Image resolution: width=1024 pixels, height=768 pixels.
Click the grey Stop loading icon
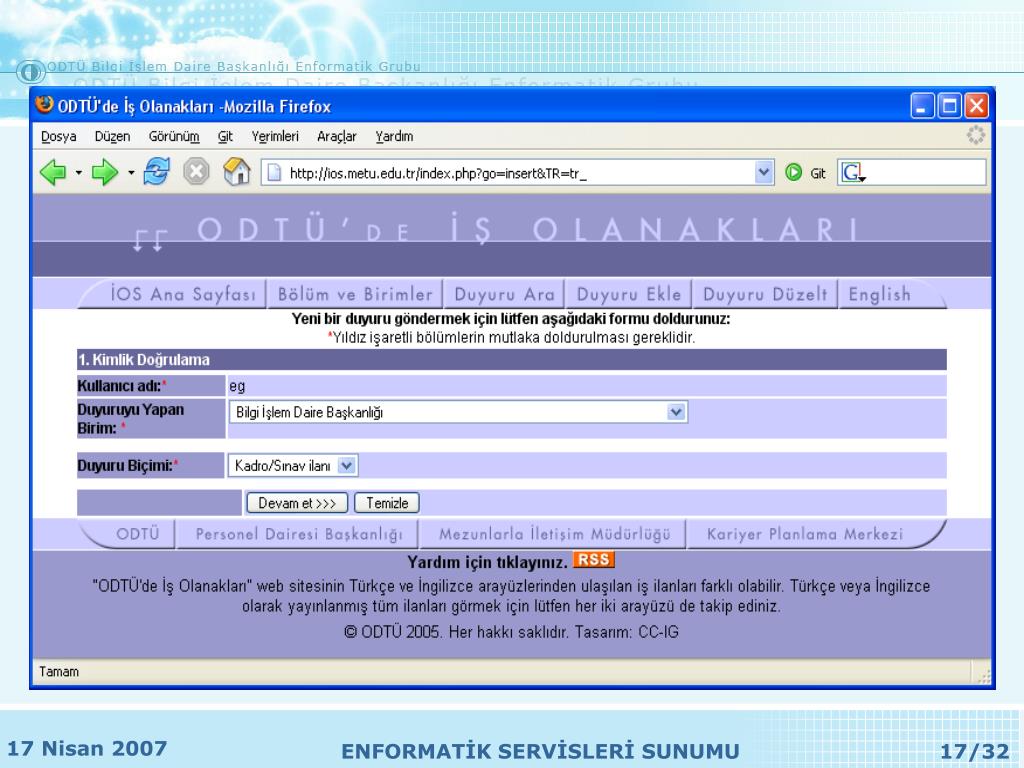pyautogui.click(x=196, y=172)
